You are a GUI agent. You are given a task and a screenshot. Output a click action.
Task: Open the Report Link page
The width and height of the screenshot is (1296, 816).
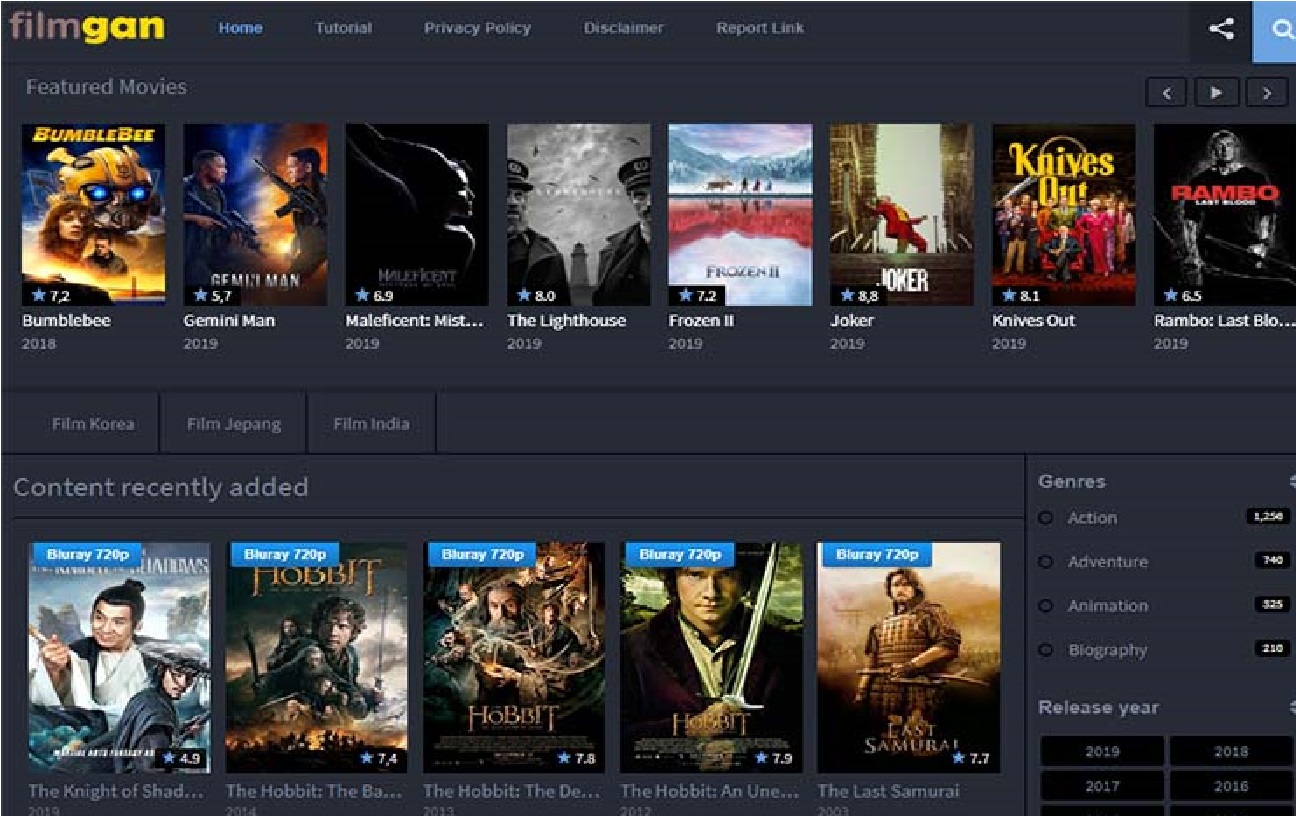(759, 28)
